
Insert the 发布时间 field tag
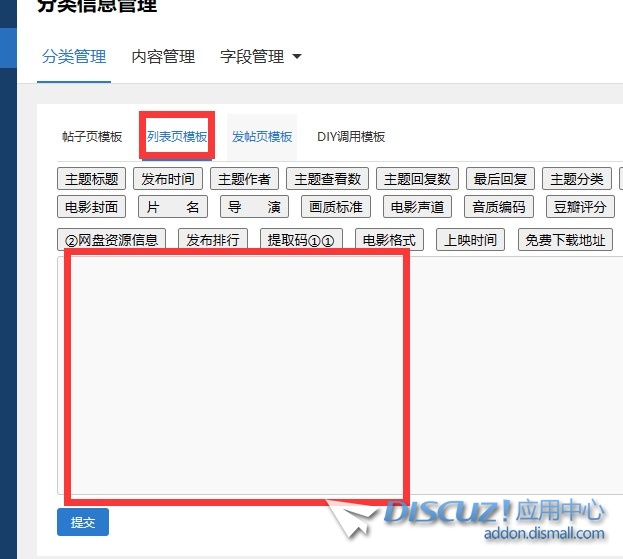(168, 179)
